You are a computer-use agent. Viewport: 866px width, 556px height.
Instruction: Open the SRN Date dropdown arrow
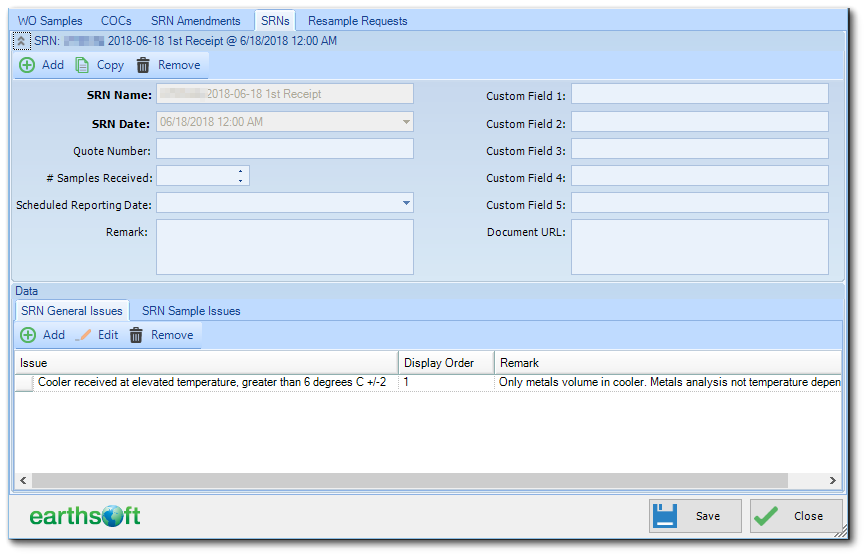point(406,122)
